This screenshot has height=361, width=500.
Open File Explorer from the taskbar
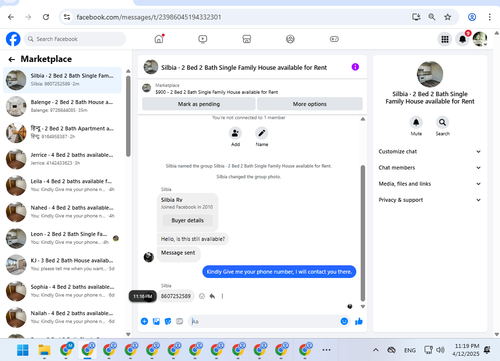(44, 350)
